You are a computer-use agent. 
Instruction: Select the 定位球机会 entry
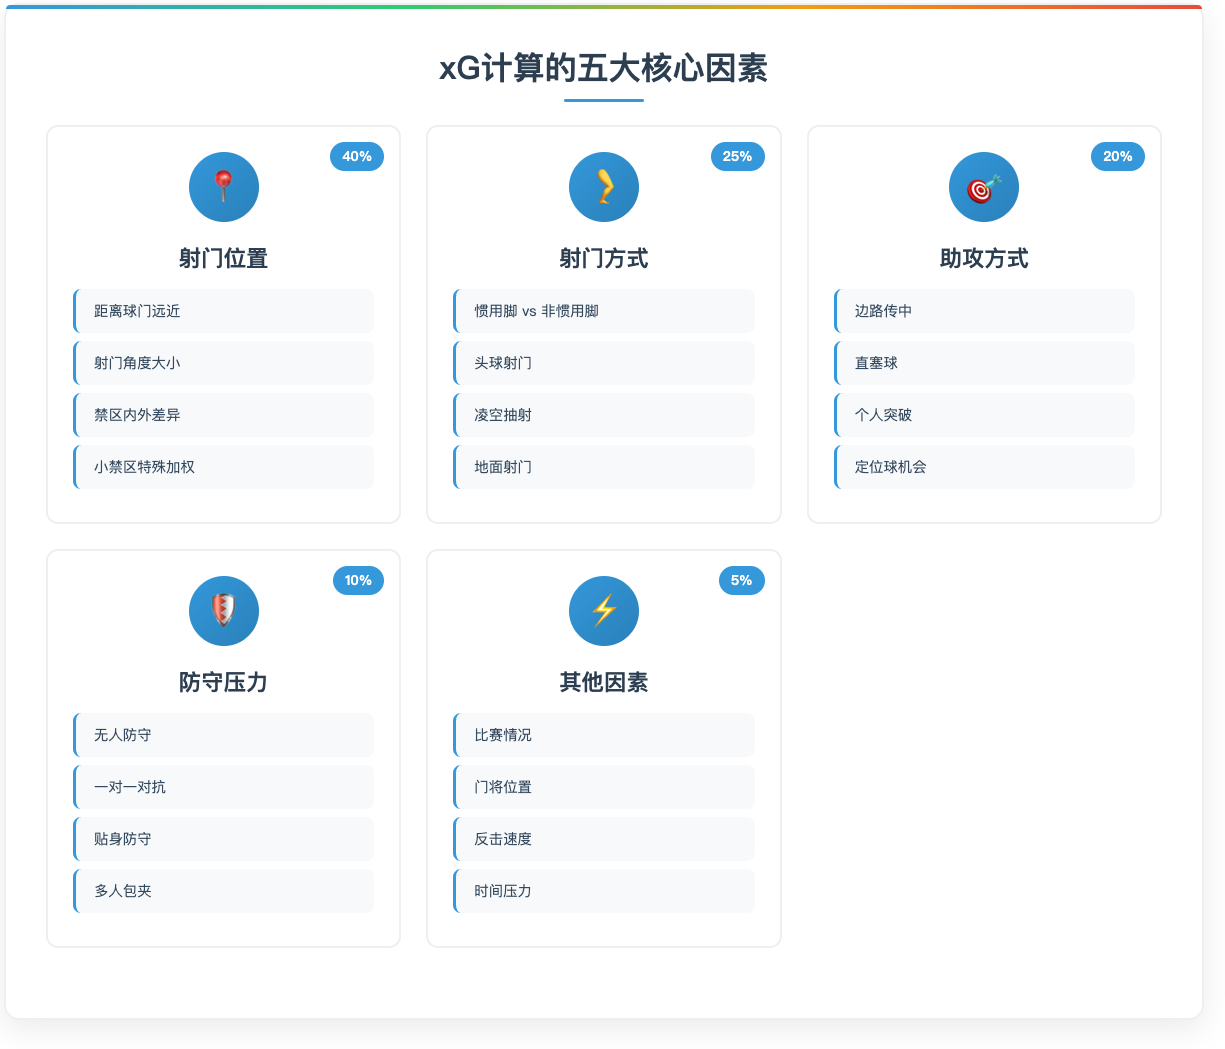point(983,467)
